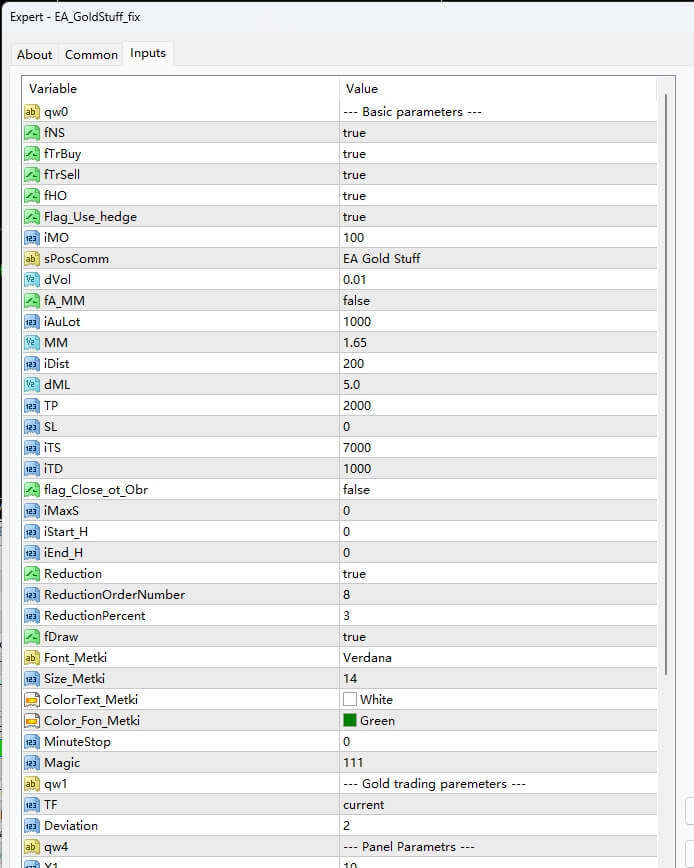
Task: Click the iDist integer icon
Action: pyautogui.click(x=32, y=364)
